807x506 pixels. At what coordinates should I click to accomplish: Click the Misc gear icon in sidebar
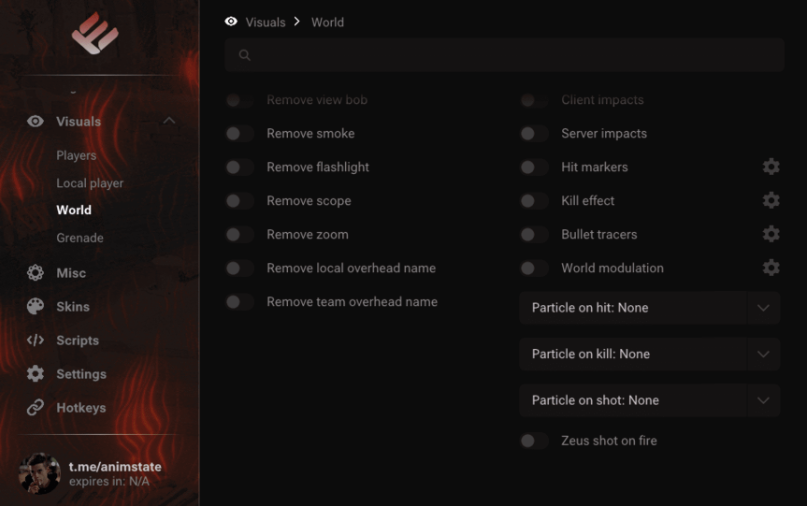[35, 273]
